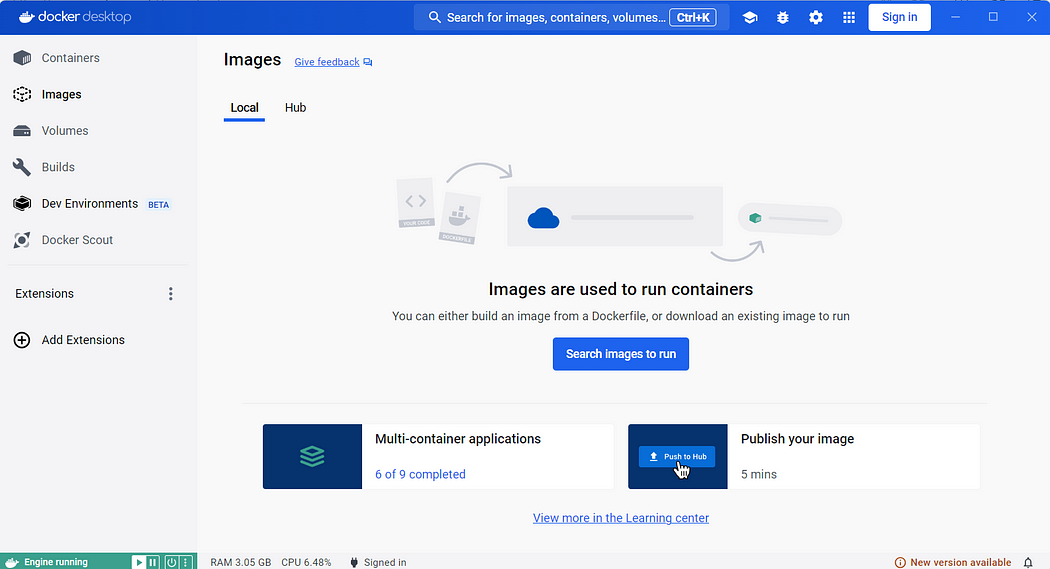This screenshot has height=569, width=1050.
Task: Start engine with the play button
Action: (x=139, y=562)
